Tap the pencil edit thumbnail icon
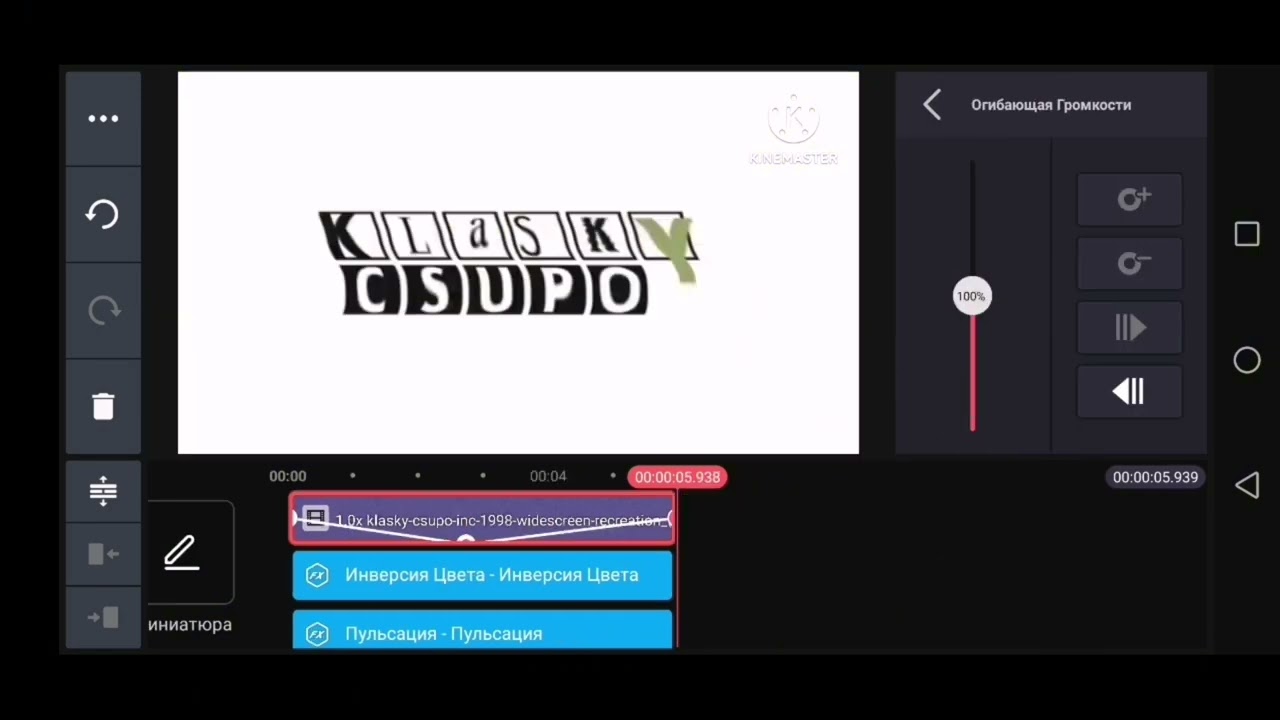The width and height of the screenshot is (1280, 720). pyautogui.click(x=181, y=552)
